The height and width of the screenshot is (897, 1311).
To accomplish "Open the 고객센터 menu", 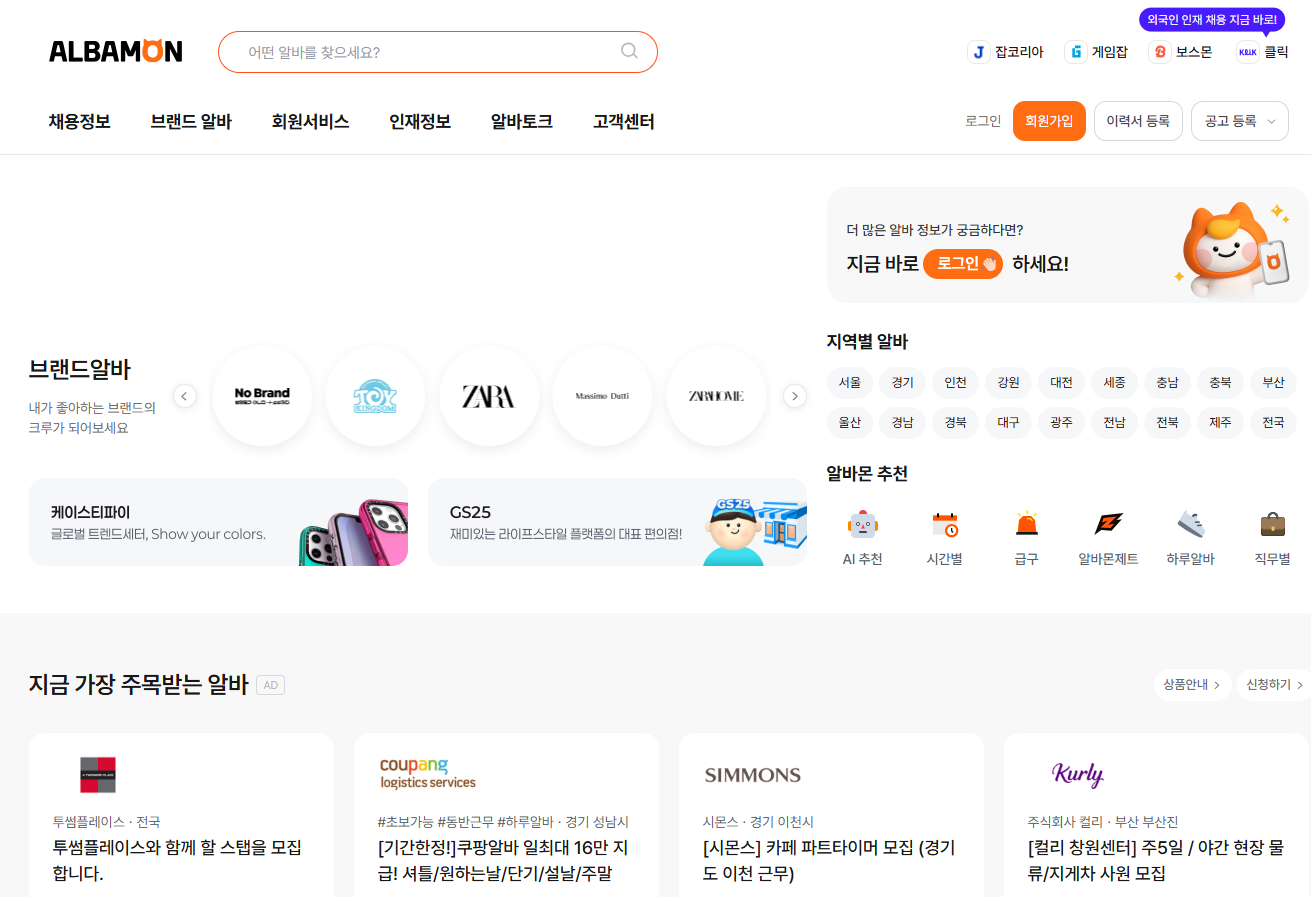I will [x=623, y=122].
